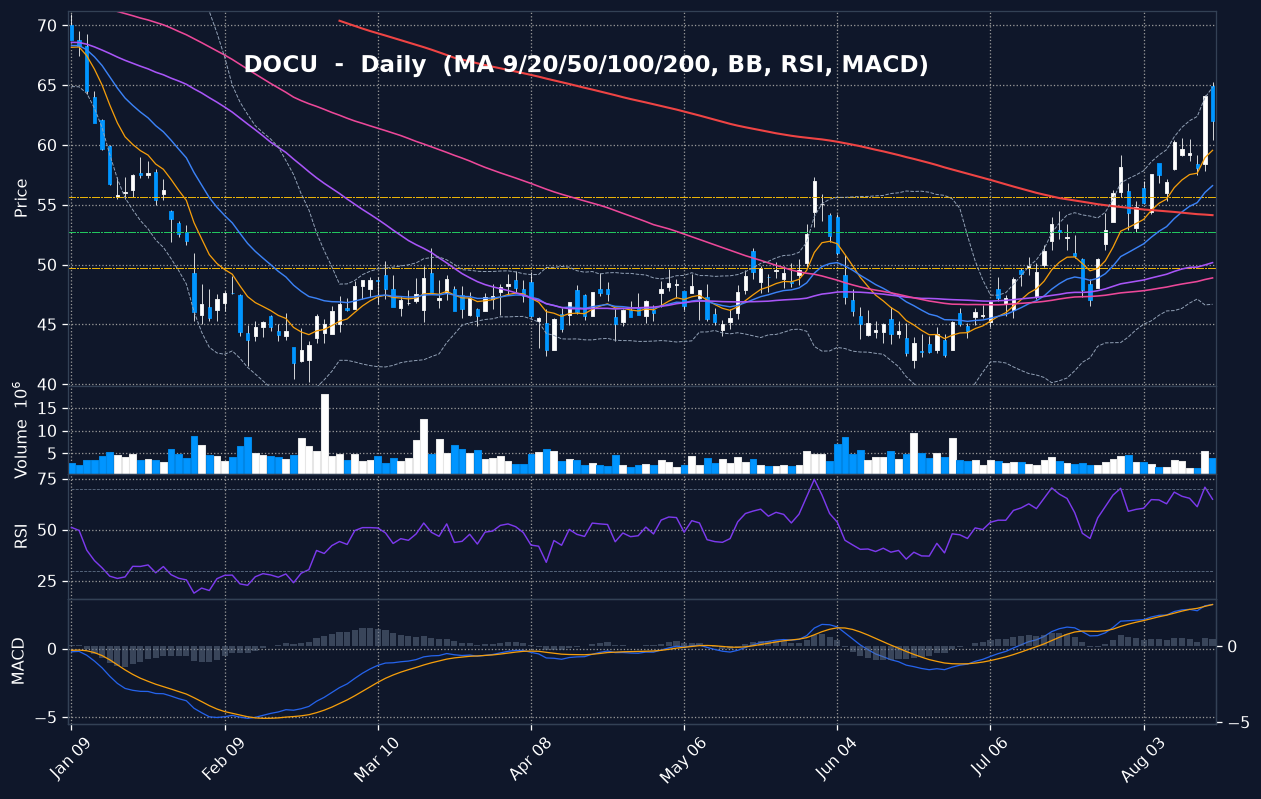Click the volume tick 15

pos(48,408)
